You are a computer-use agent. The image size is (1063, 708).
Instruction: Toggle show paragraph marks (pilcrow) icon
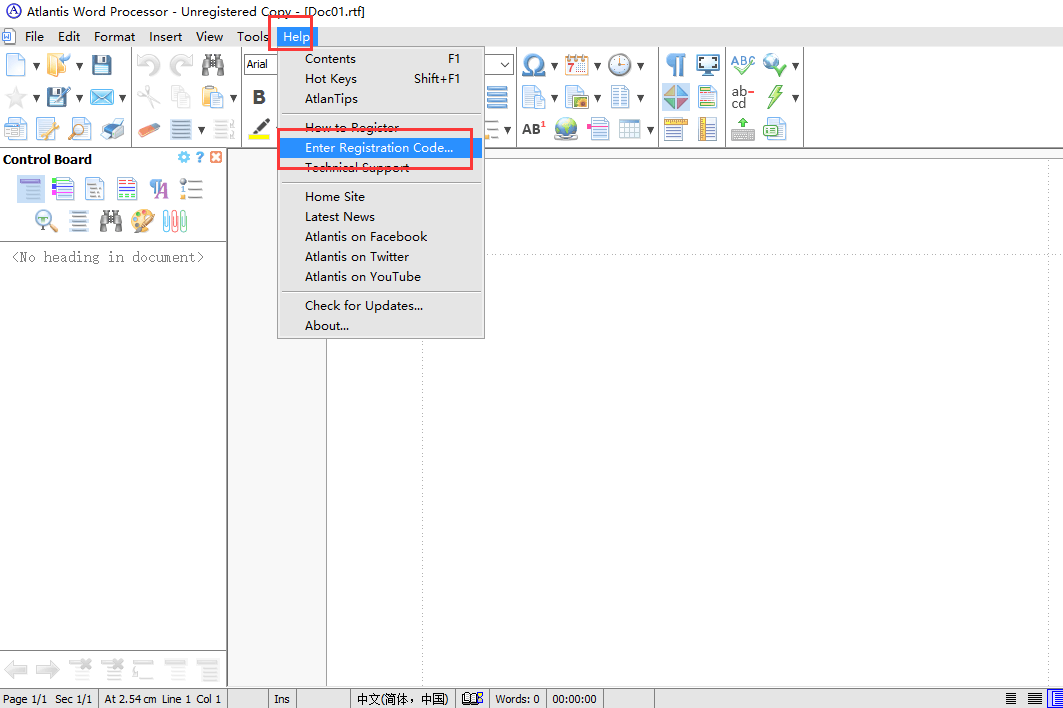pyautogui.click(x=676, y=66)
